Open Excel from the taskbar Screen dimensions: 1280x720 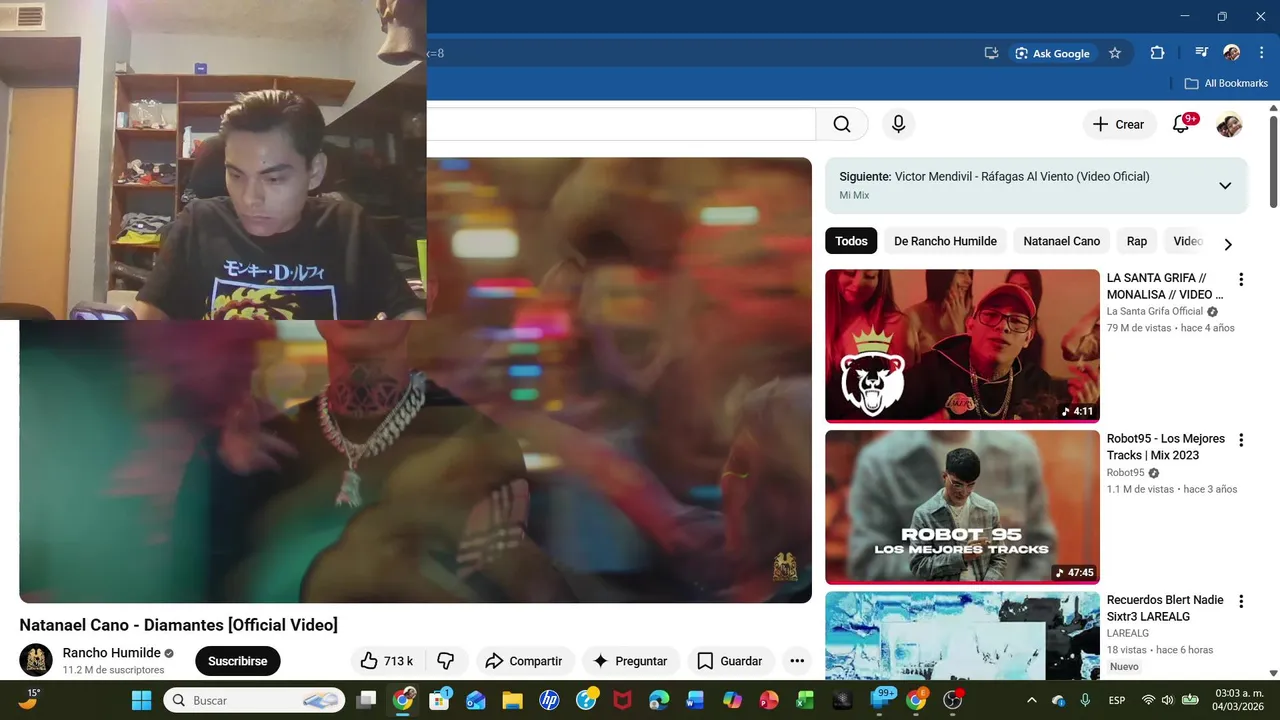805,700
